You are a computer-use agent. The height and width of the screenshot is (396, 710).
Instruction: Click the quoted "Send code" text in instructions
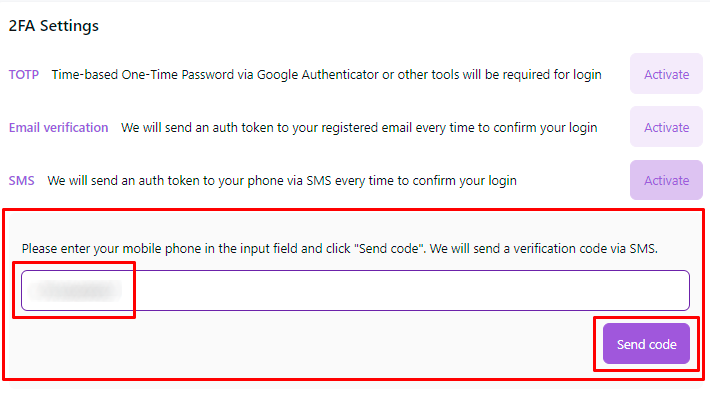[x=389, y=248]
